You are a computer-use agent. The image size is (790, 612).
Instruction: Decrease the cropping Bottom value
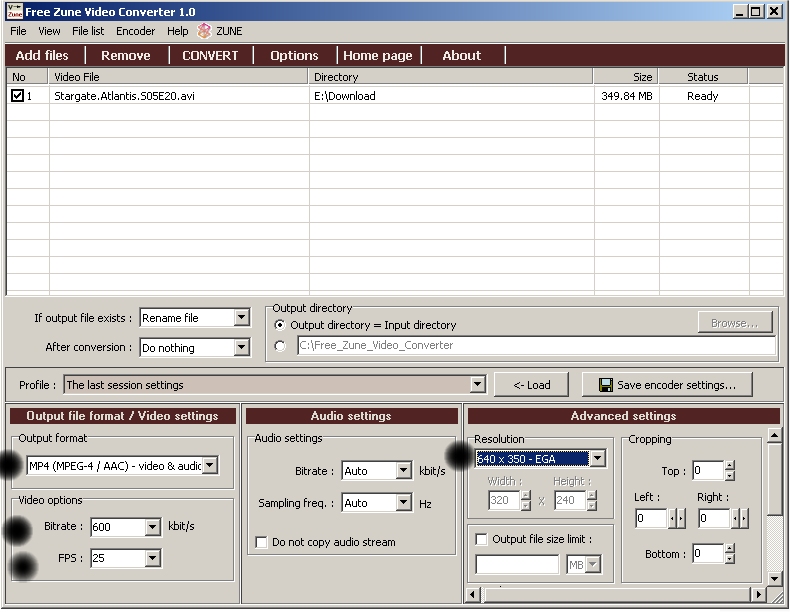[730, 559]
